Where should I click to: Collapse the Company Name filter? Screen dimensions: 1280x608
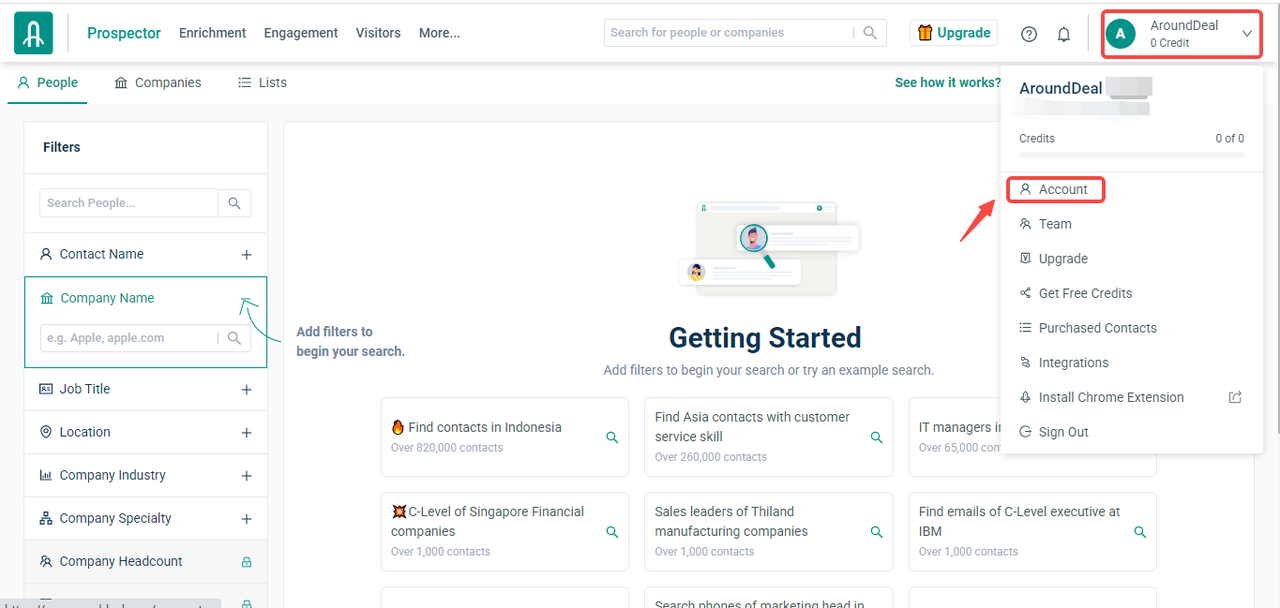246,298
